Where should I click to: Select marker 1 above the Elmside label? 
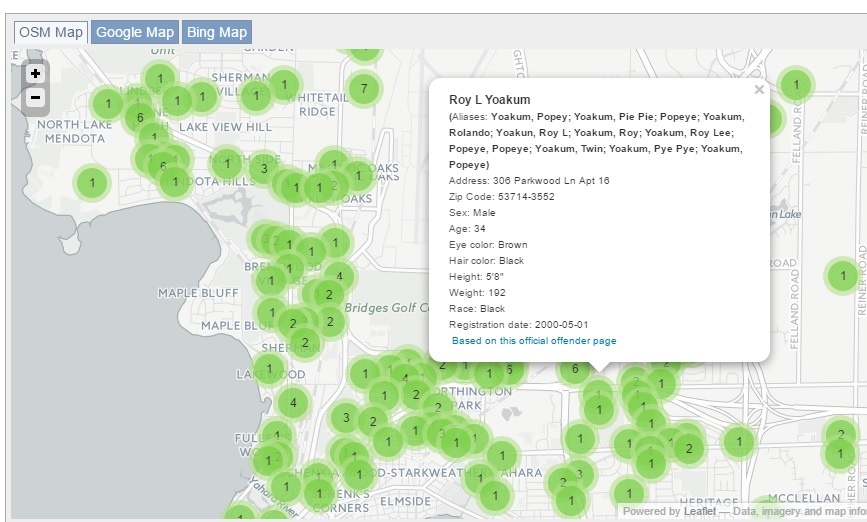click(x=359, y=475)
